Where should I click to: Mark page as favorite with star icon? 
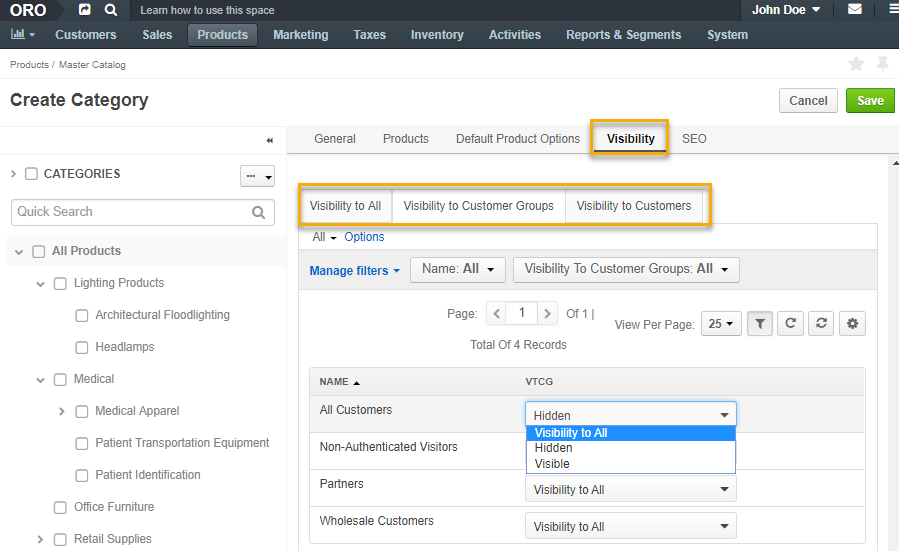point(856,64)
